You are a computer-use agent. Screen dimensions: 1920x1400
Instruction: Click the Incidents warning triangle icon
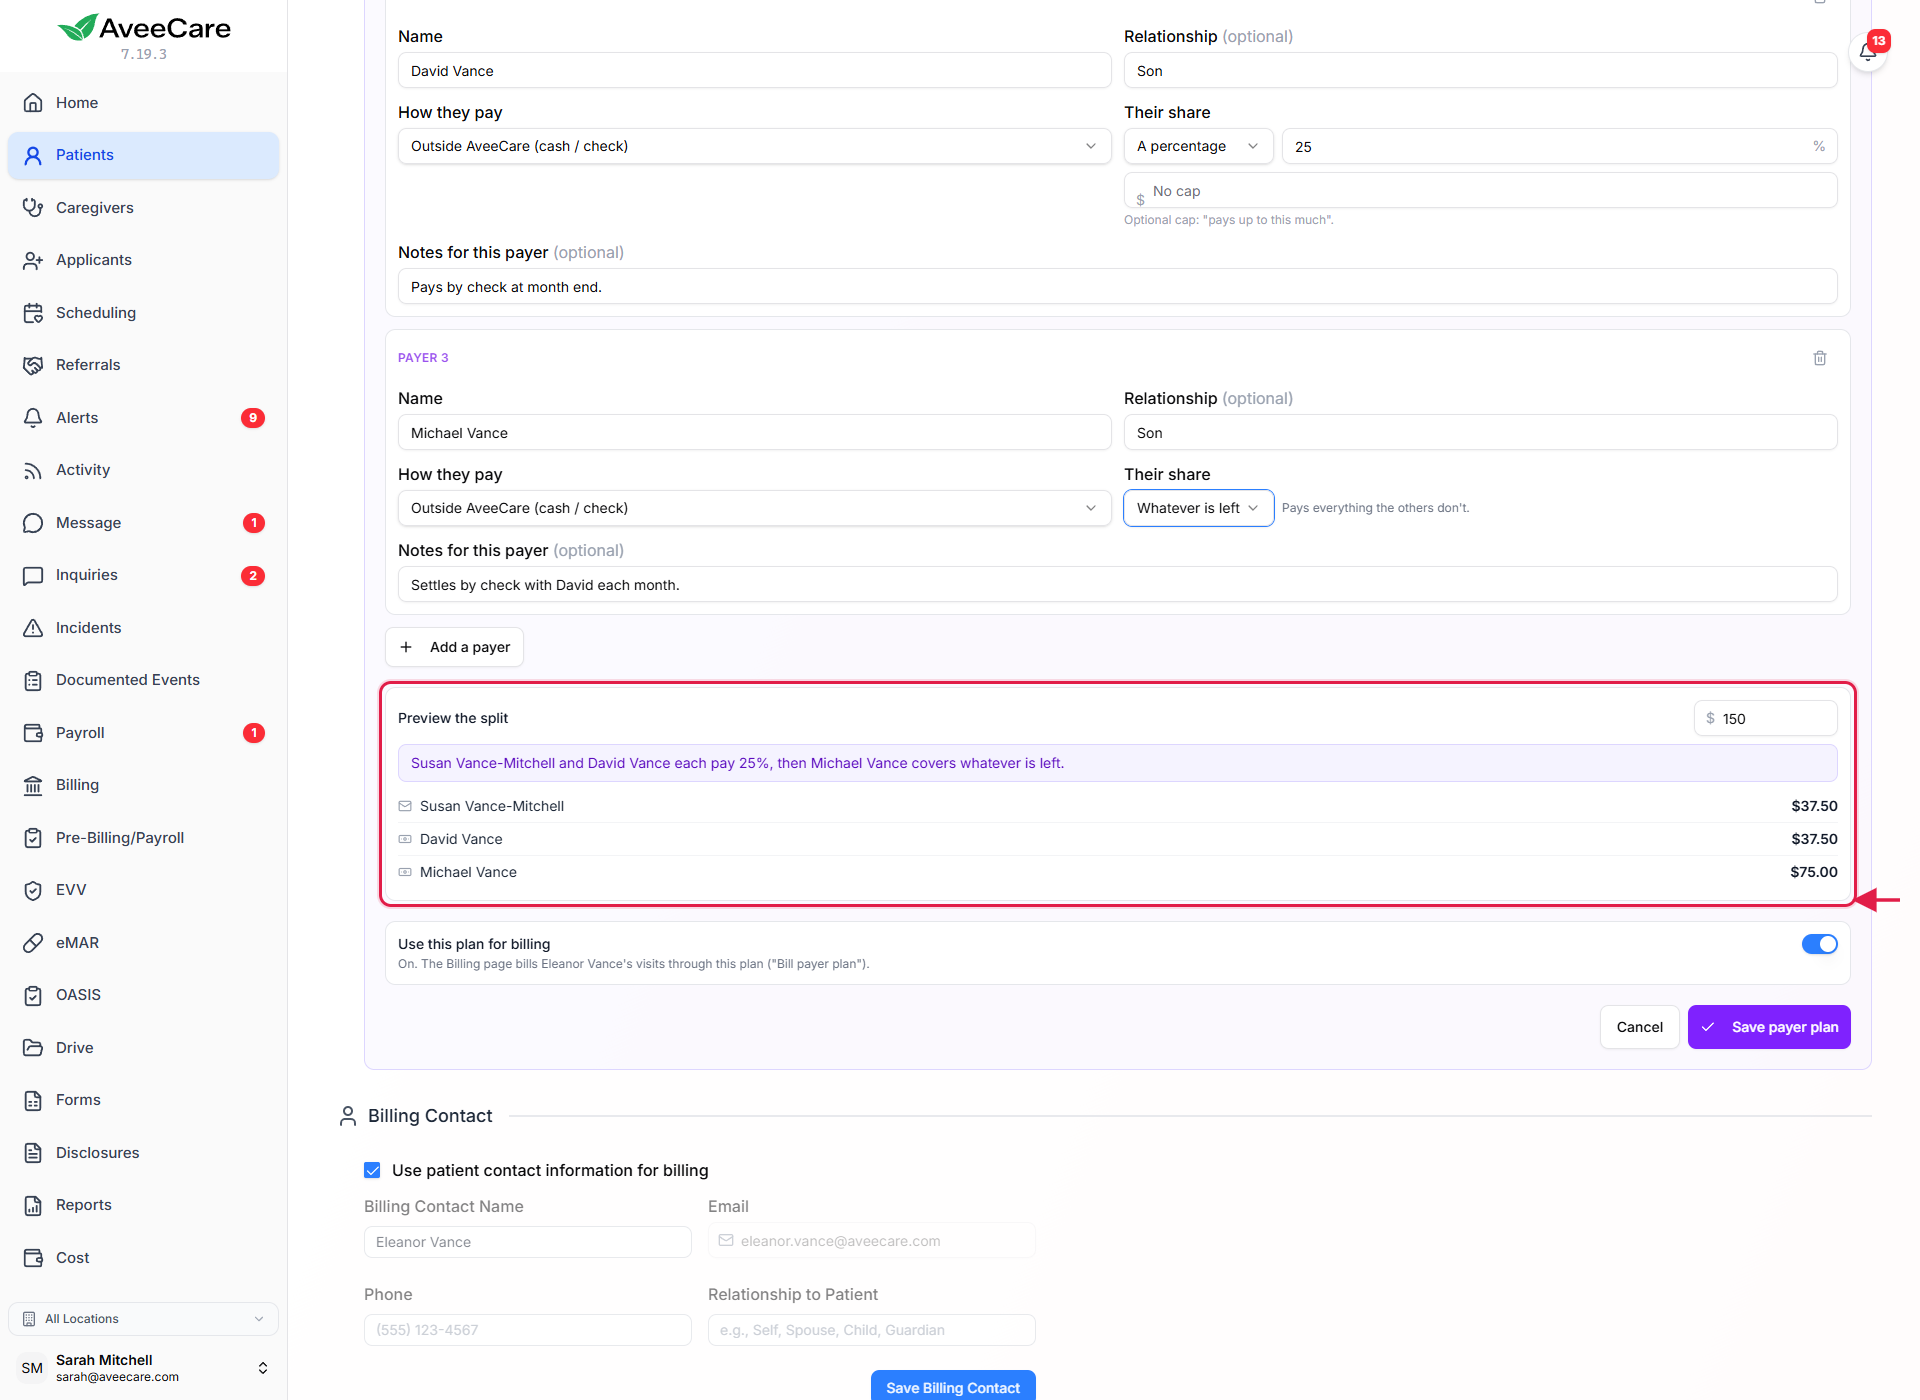[33, 628]
